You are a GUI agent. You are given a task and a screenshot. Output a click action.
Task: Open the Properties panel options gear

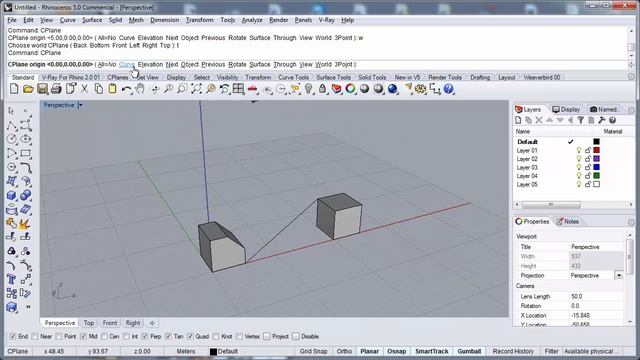pos(631,222)
